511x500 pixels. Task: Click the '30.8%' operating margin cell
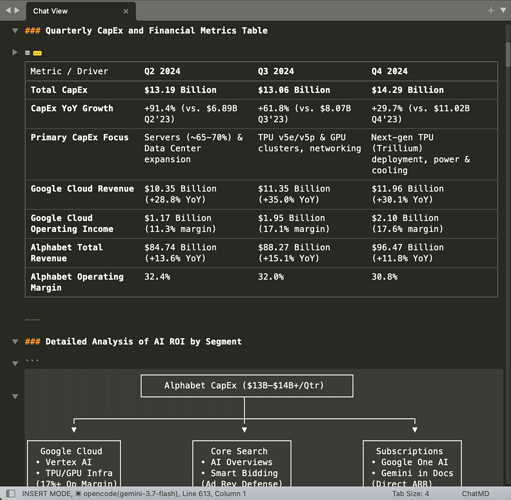coord(384,277)
